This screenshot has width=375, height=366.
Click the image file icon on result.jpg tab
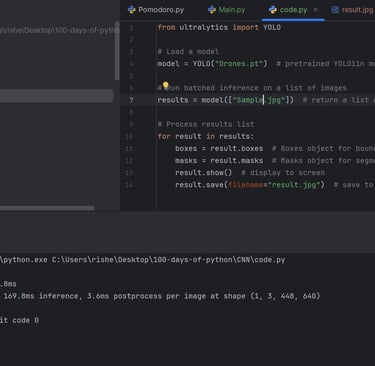pyautogui.click(x=335, y=10)
